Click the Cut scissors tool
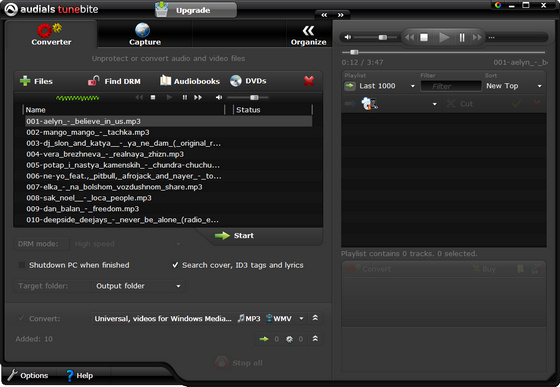 [460, 104]
